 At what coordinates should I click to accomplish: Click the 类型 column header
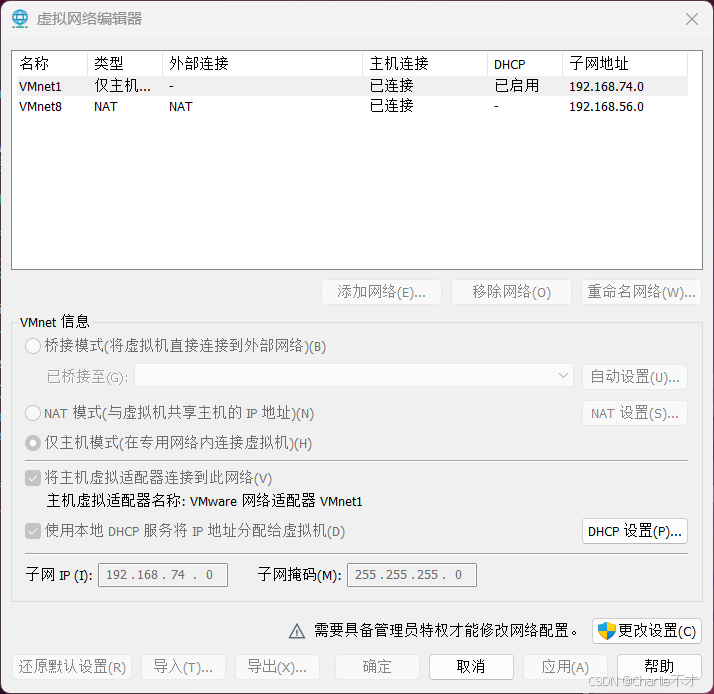125,63
